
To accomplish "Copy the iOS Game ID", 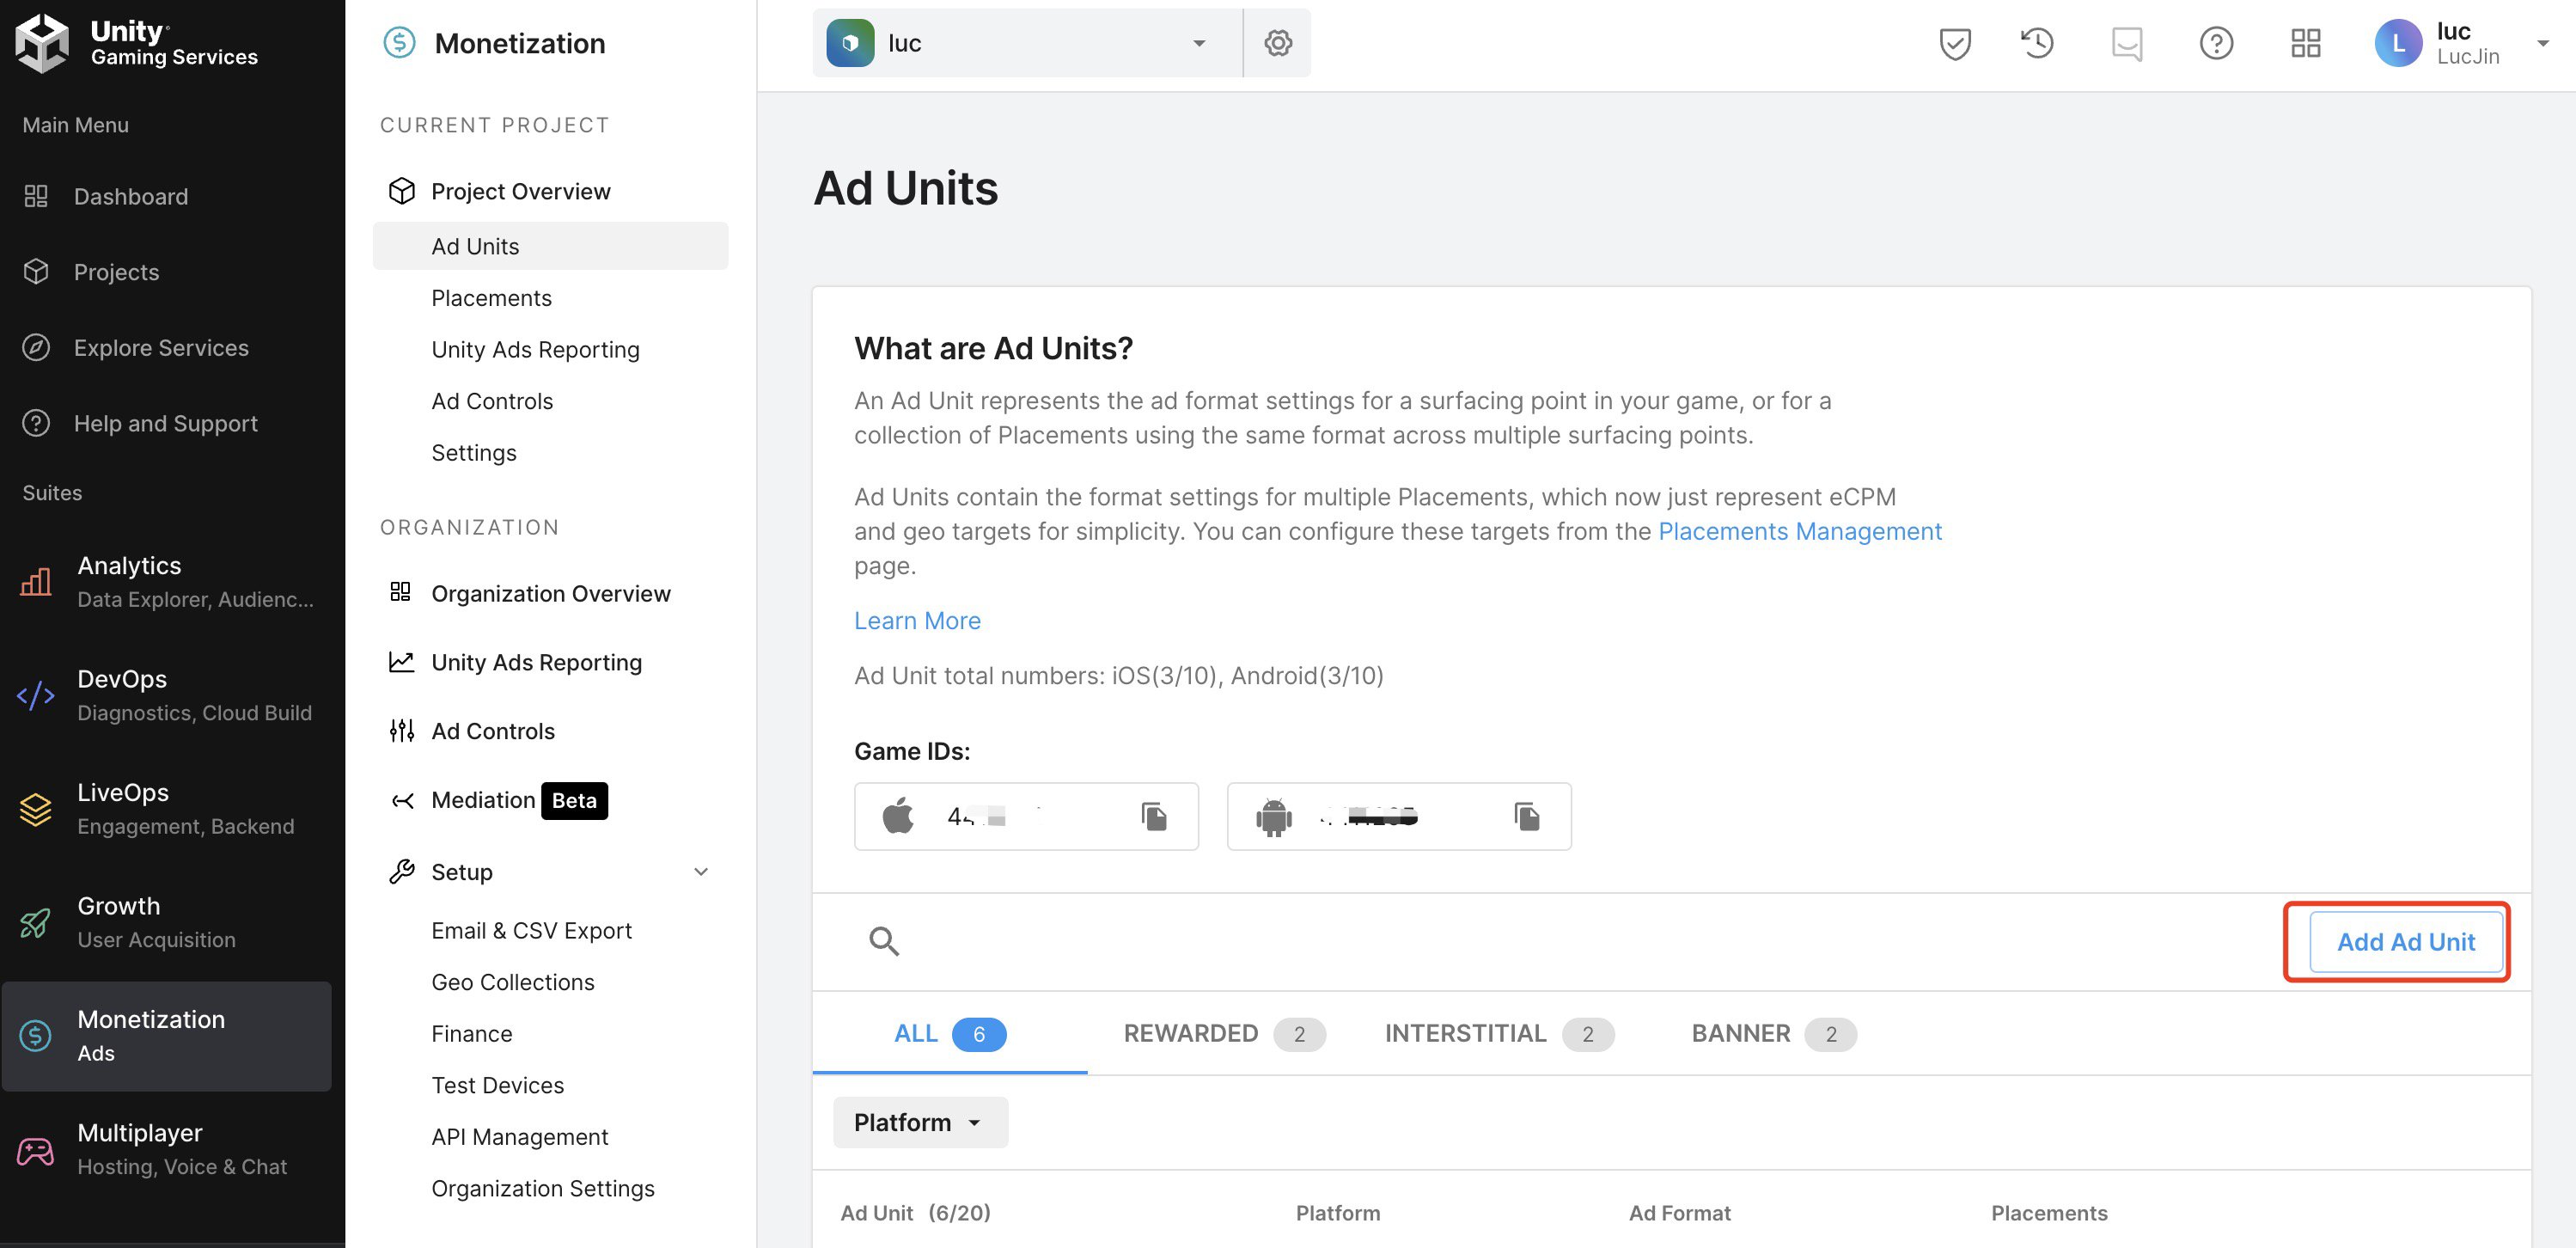I will click(x=1154, y=816).
